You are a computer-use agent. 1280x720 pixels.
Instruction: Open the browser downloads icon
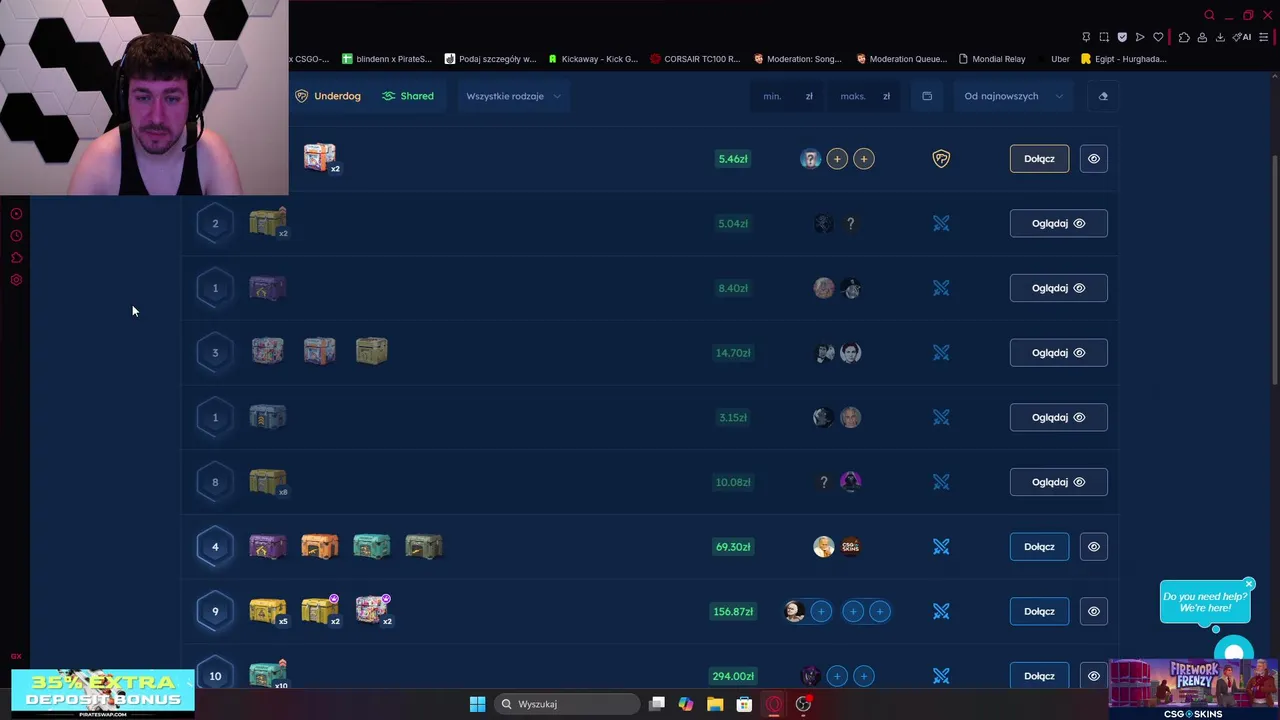coord(1220,37)
